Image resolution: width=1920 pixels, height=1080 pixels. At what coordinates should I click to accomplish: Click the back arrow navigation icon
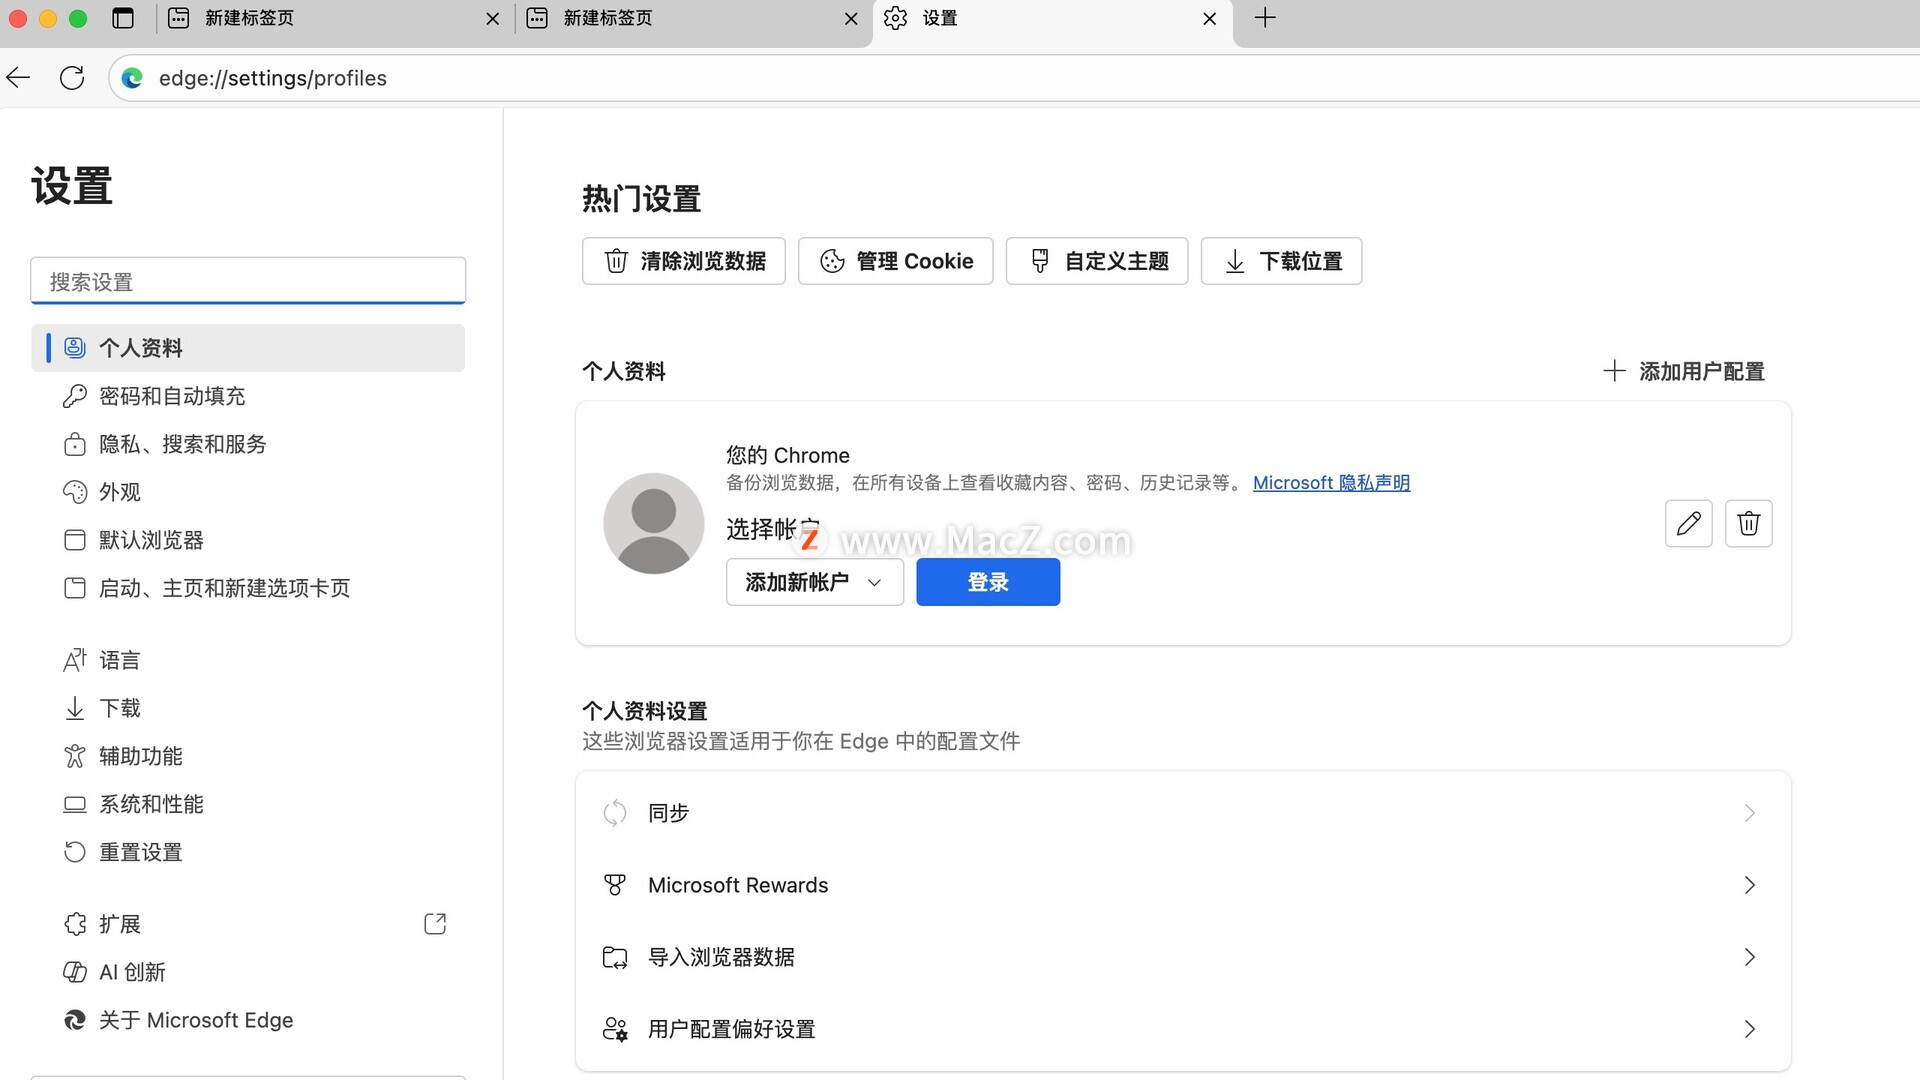(x=19, y=78)
